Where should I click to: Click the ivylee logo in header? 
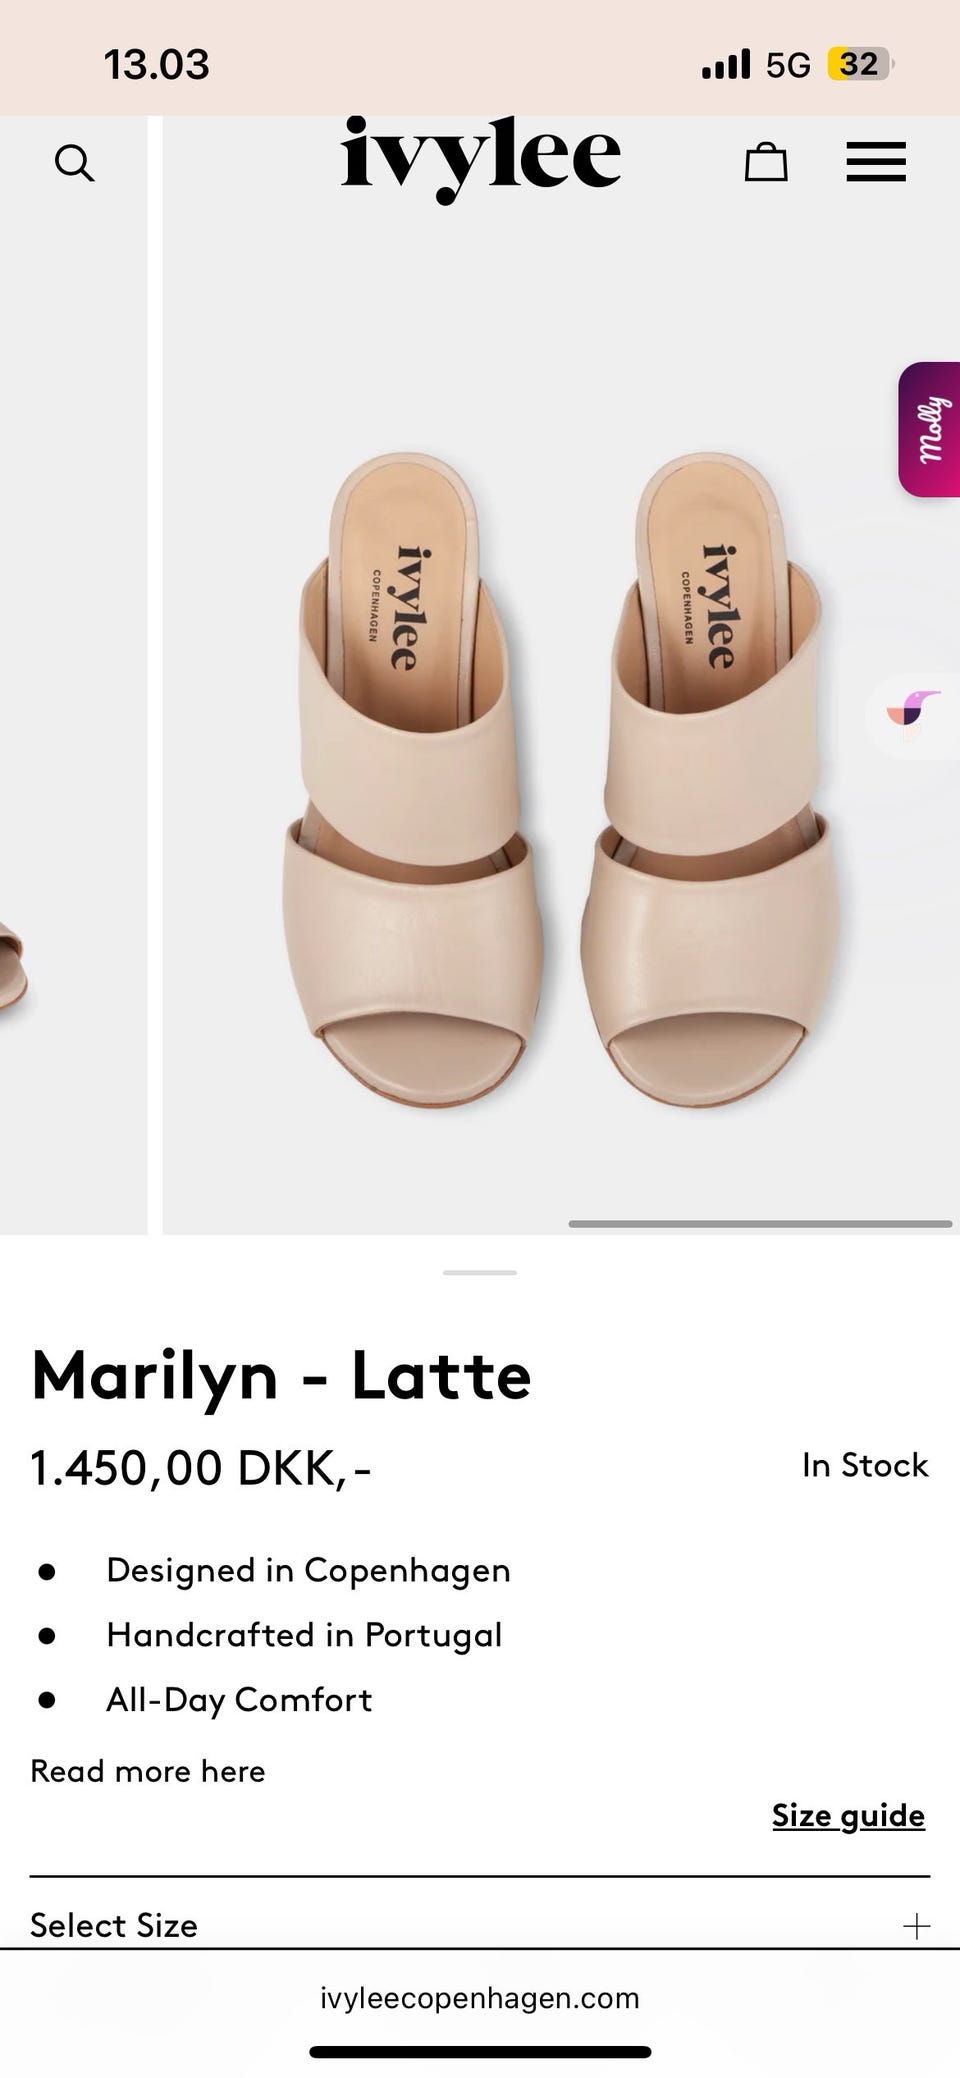(x=480, y=158)
